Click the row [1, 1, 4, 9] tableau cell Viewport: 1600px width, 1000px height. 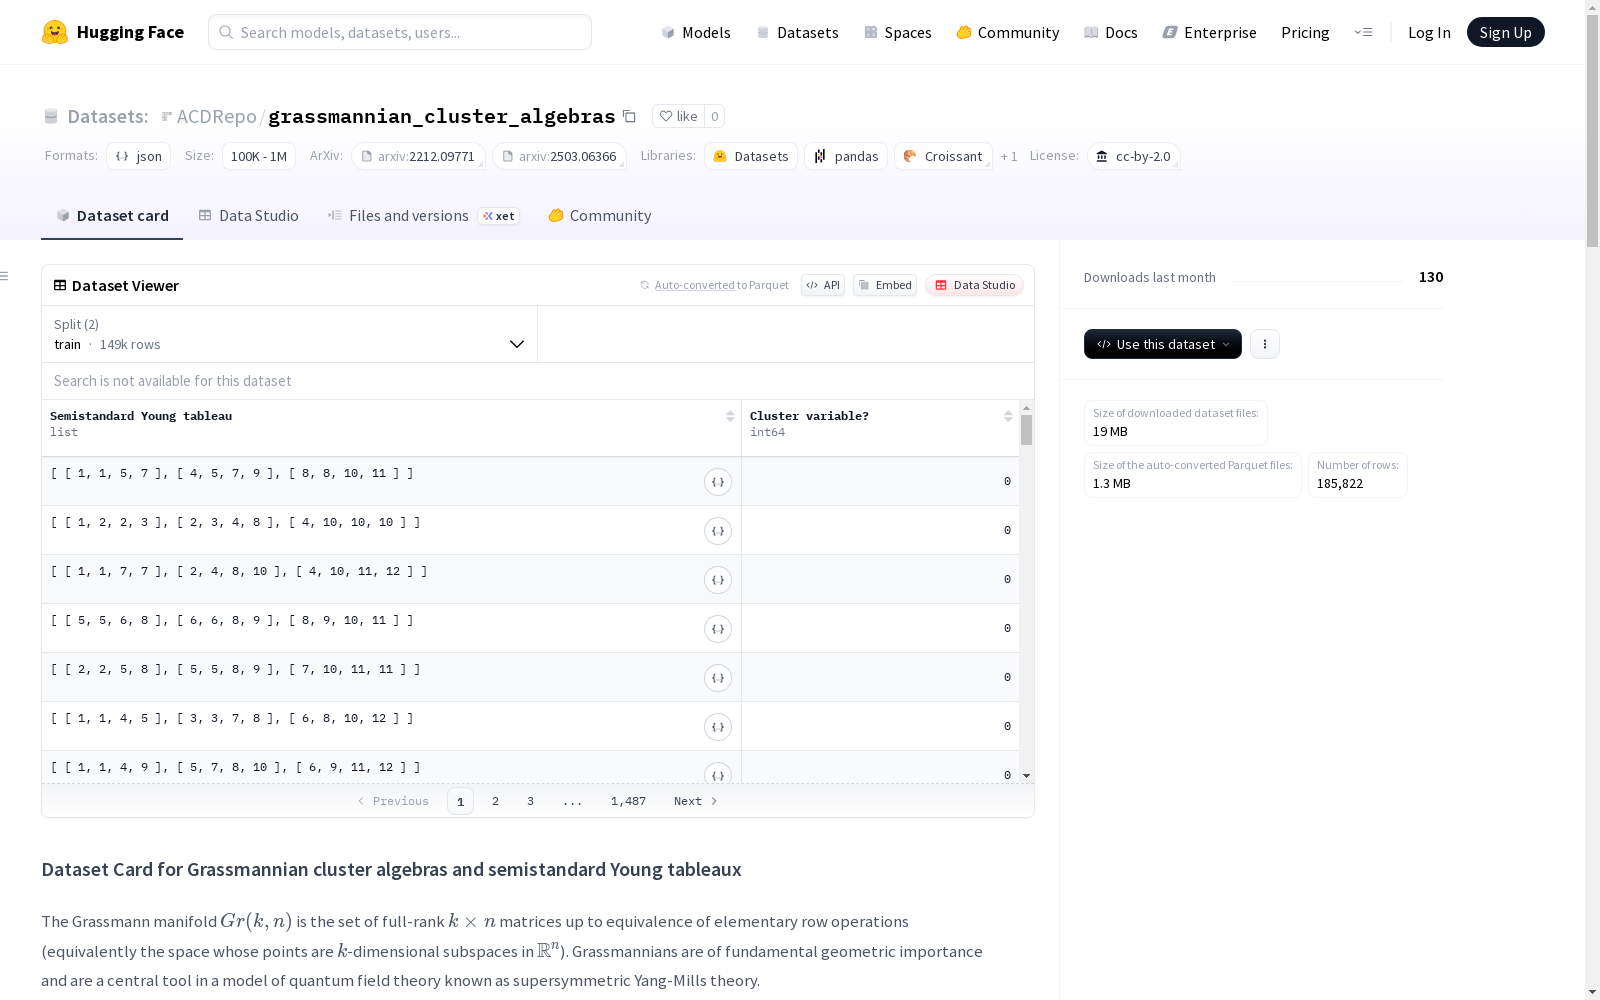[391, 768]
